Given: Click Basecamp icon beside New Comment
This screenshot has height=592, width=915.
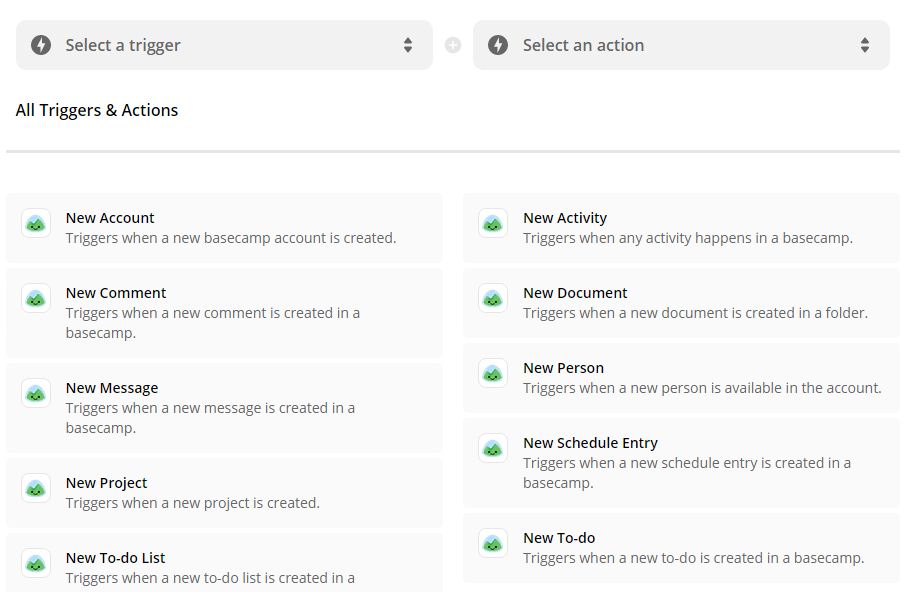Looking at the screenshot, I should [x=36, y=298].
